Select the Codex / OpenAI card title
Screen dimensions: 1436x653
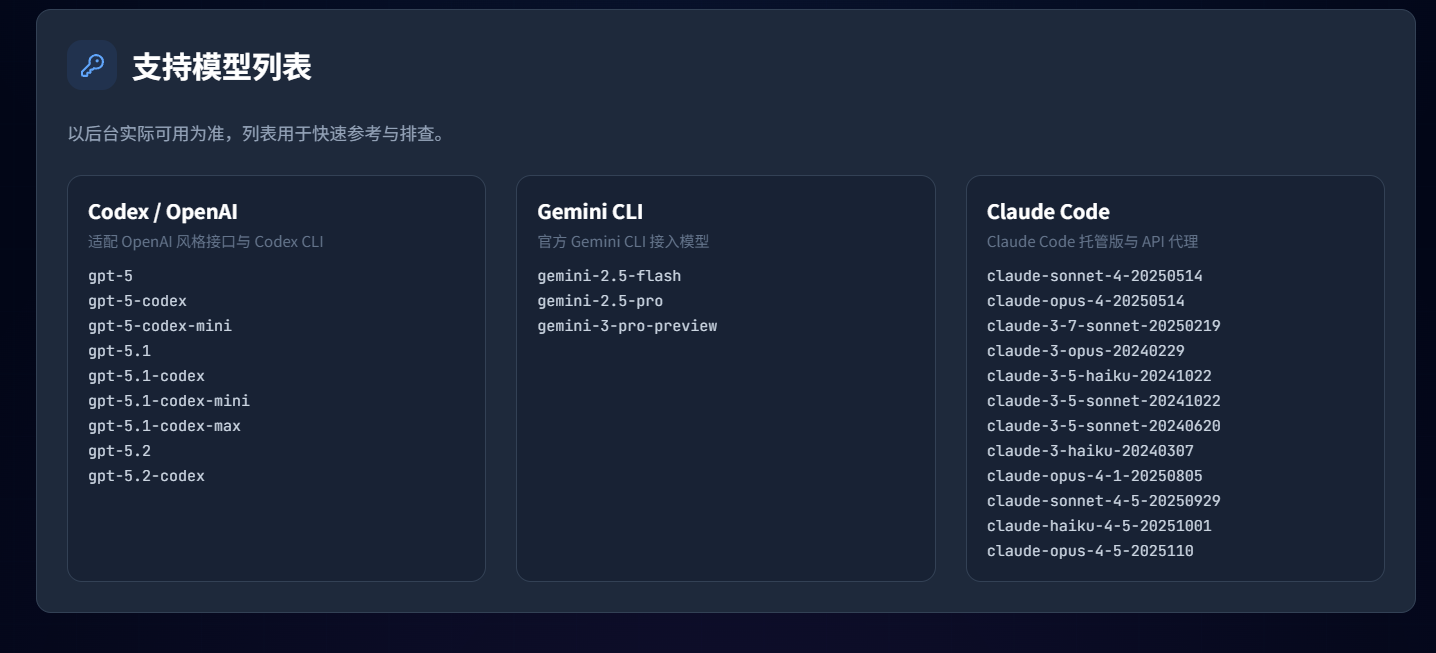[163, 212]
